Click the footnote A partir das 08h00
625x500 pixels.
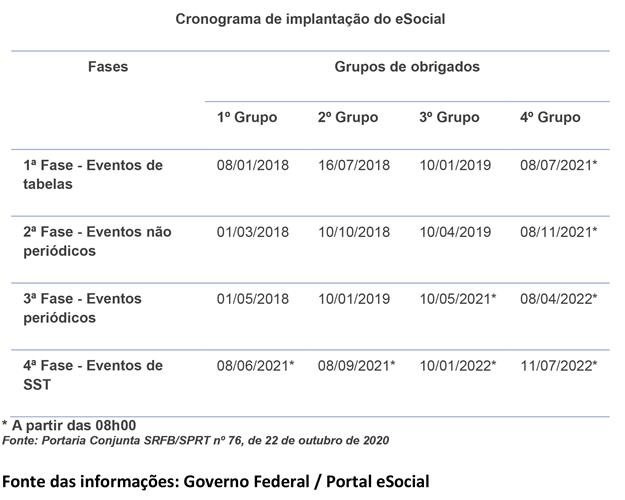pos(69,426)
